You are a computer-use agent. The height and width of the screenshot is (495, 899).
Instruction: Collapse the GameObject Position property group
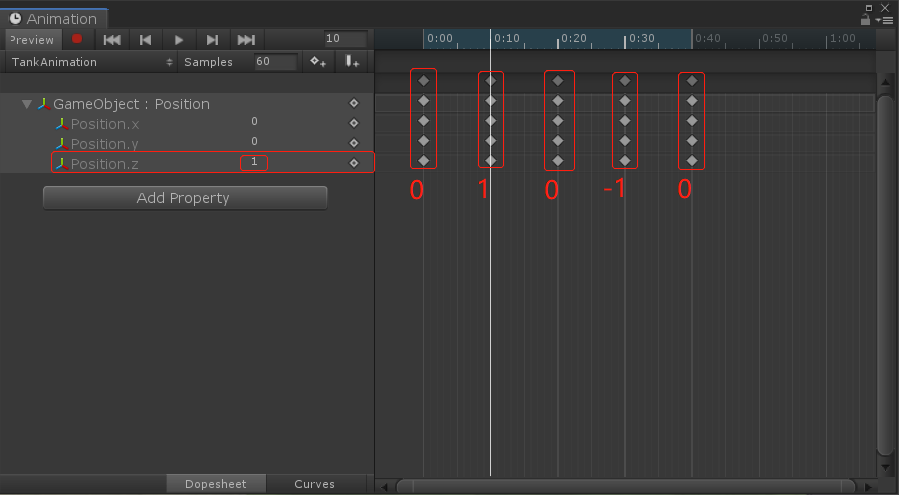(x=26, y=104)
